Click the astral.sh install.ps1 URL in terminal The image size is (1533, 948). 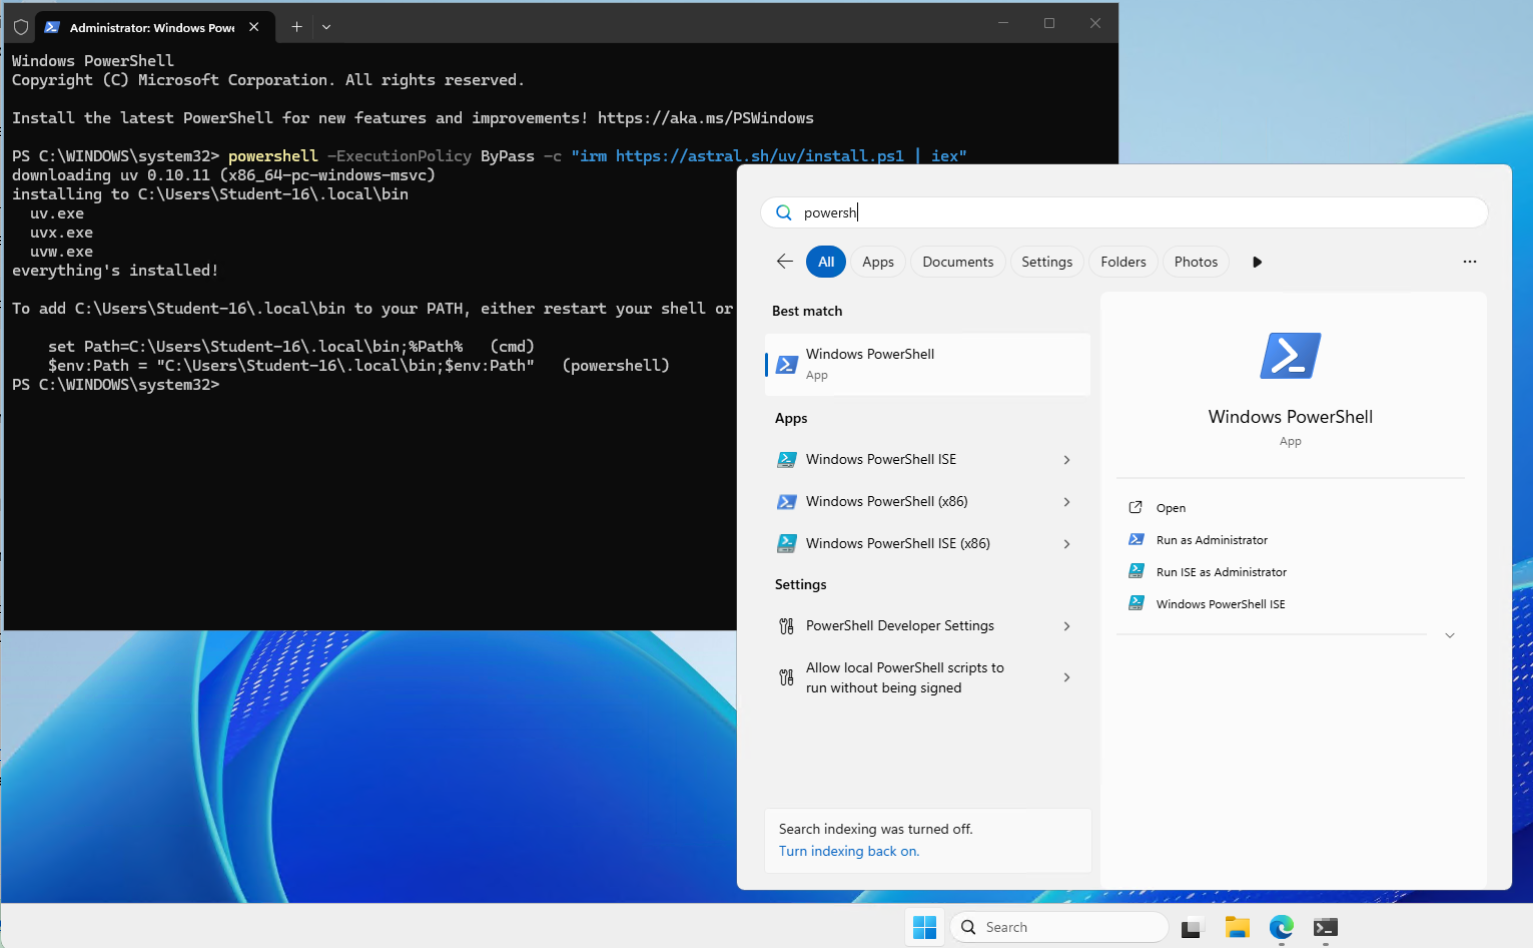[x=760, y=156]
